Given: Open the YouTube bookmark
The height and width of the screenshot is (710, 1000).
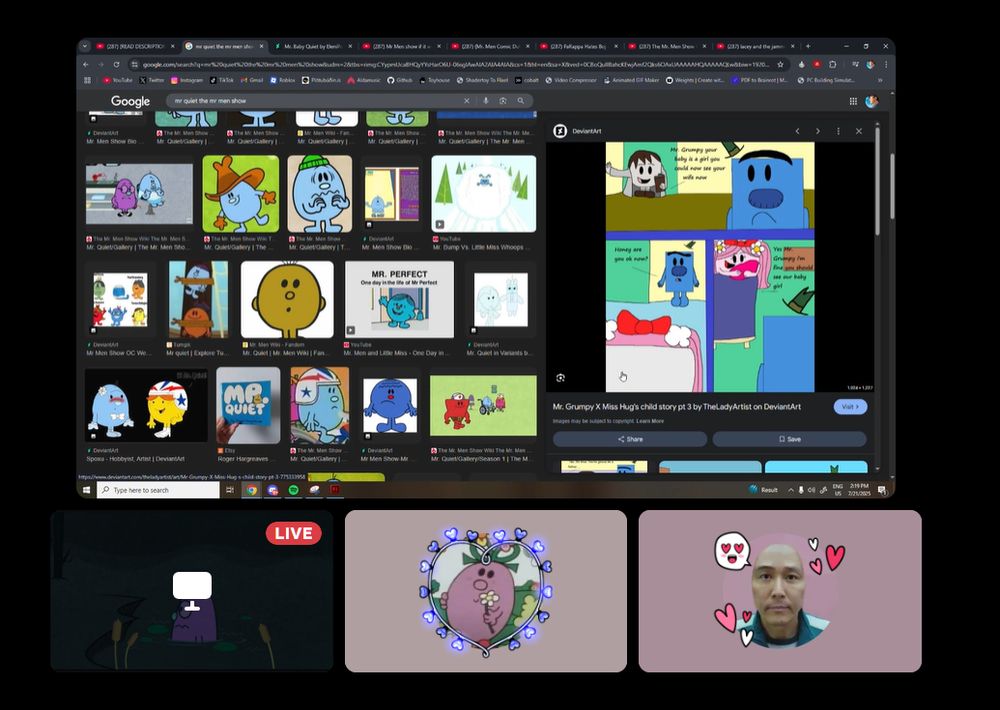Looking at the screenshot, I should (117, 80).
